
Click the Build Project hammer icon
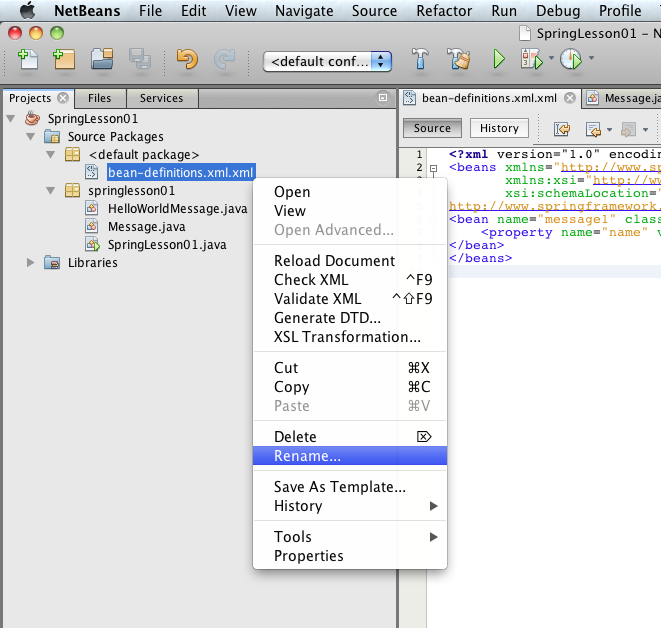(x=420, y=58)
